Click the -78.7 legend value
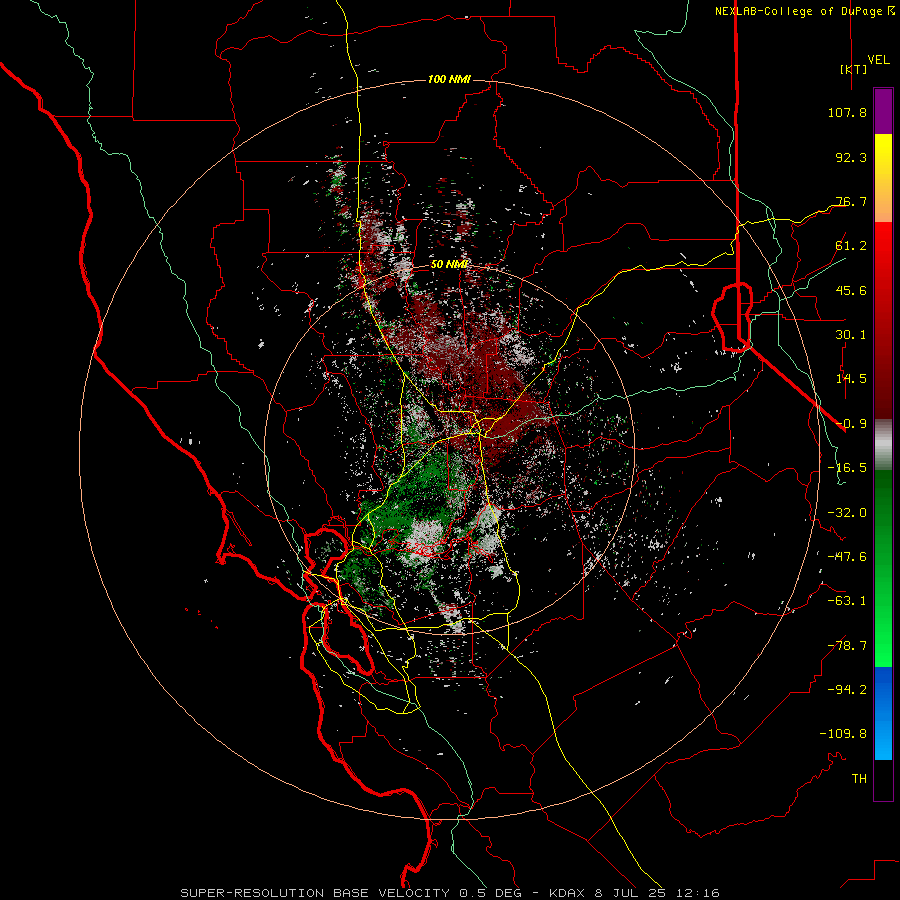This screenshot has width=900, height=900. pyautogui.click(x=847, y=646)
